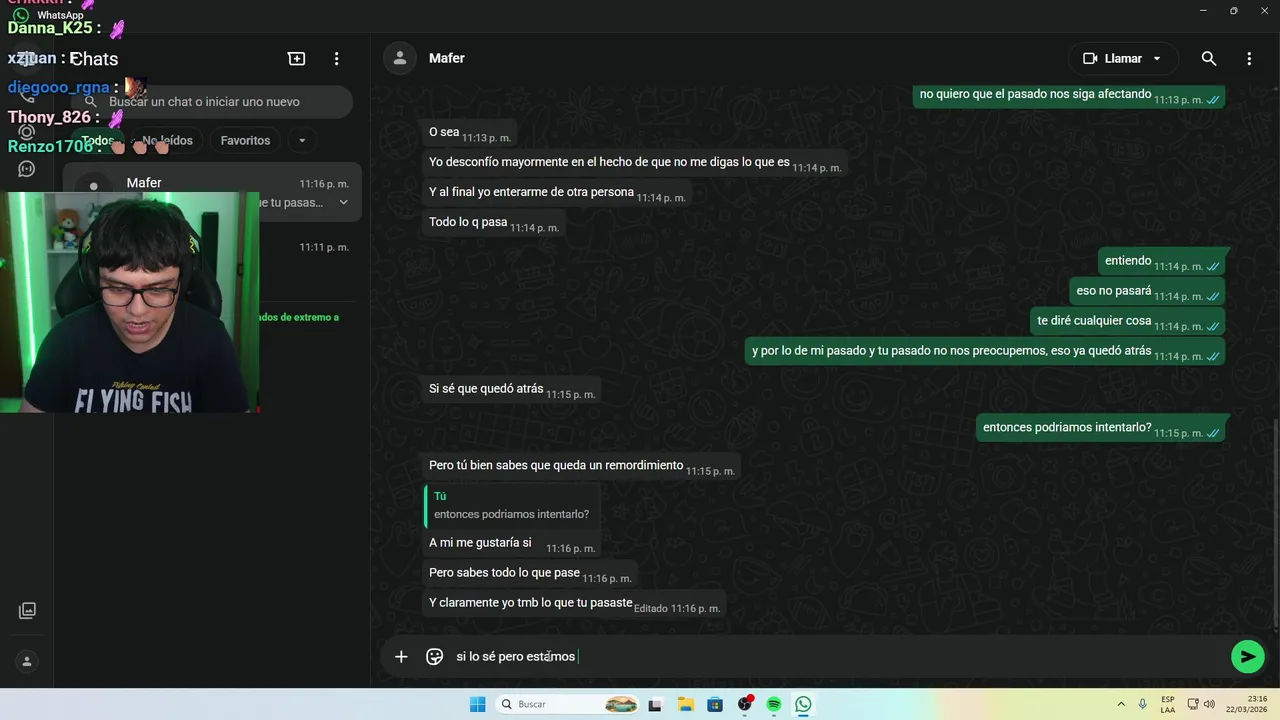The height and width of the screenshot is (720, 1280).
Task: Send the typed message with the green arrow
Action: (1247, 657)
